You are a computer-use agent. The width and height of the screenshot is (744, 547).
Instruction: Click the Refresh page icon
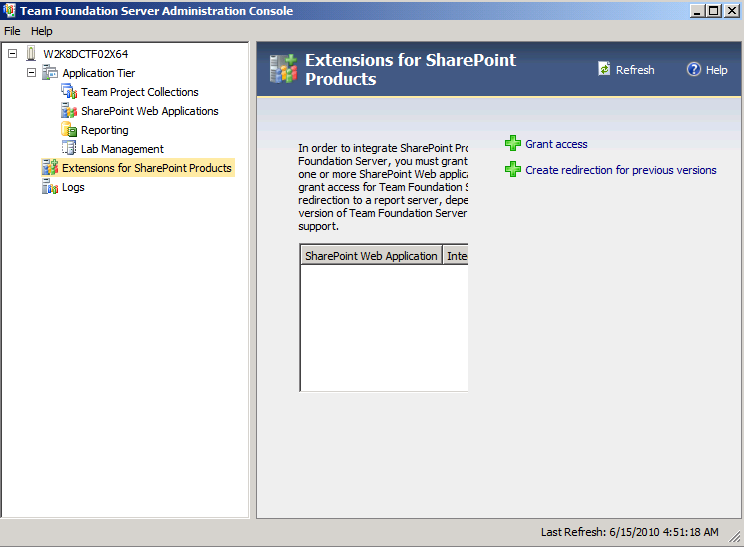[604, 69]
